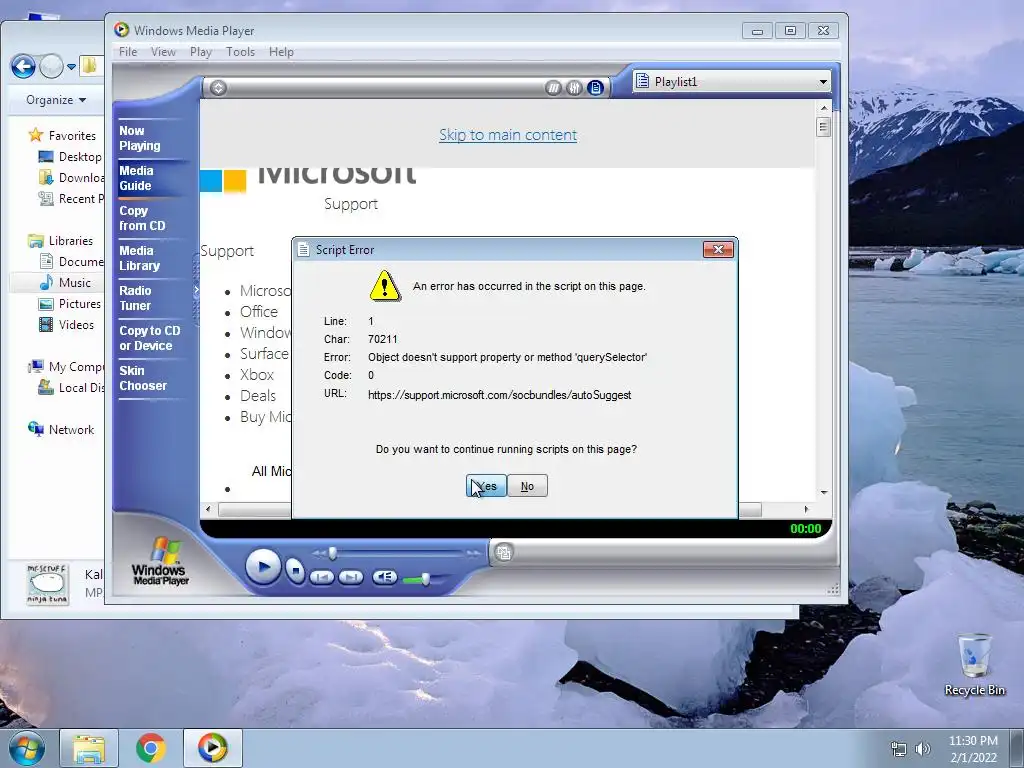Click the horizontal scrollbar right arrow
Screen dimensions: 1024x768
pos(807,509)
